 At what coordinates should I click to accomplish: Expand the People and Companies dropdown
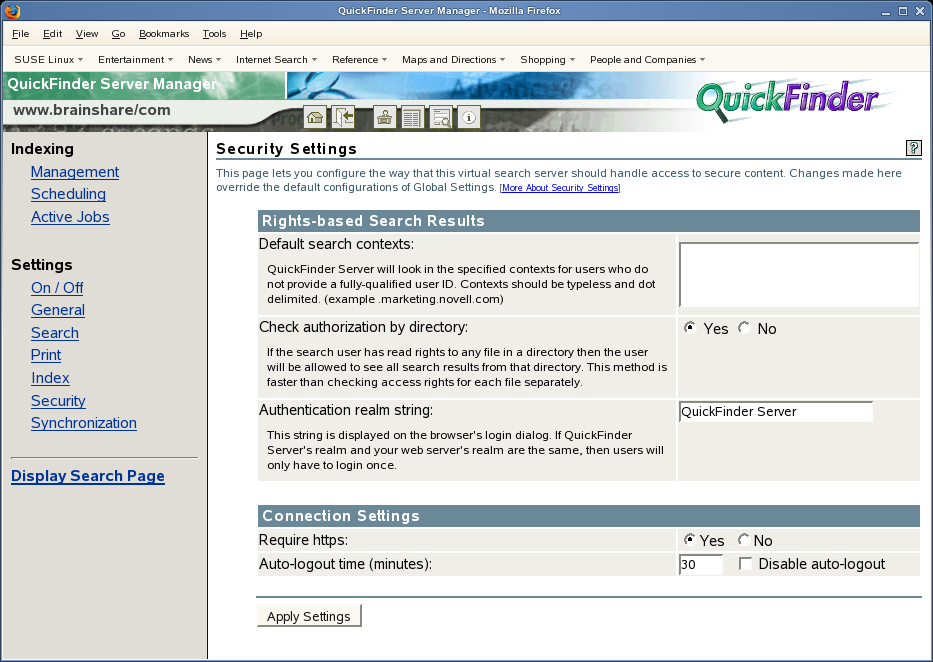[x=647, y=59]
